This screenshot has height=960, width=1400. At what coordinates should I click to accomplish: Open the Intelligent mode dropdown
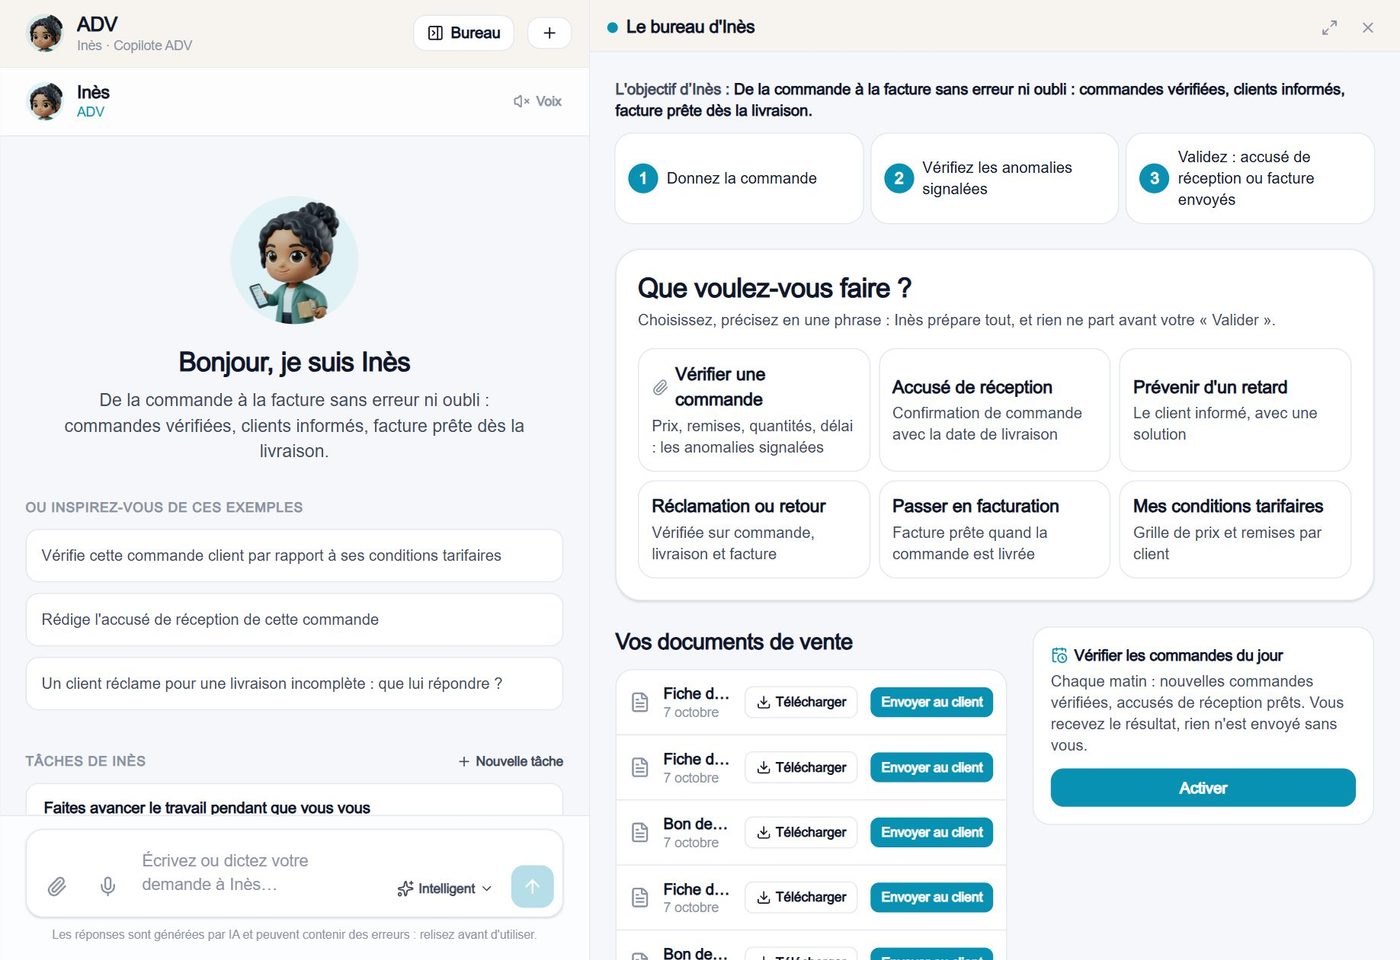445,888
